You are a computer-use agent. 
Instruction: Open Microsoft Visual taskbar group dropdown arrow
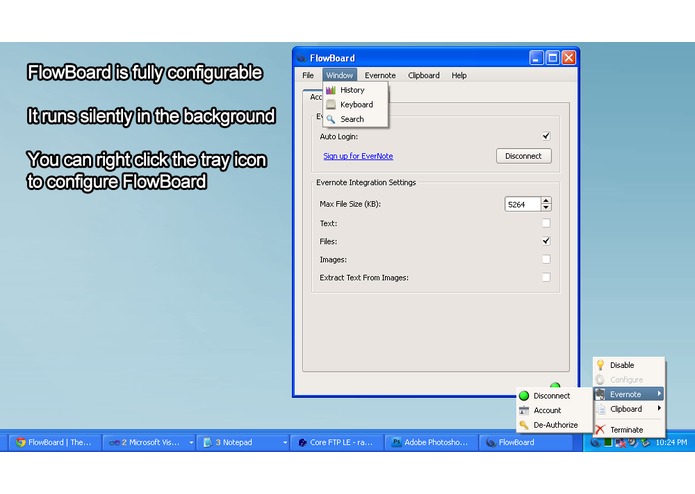tap(191, 442)
